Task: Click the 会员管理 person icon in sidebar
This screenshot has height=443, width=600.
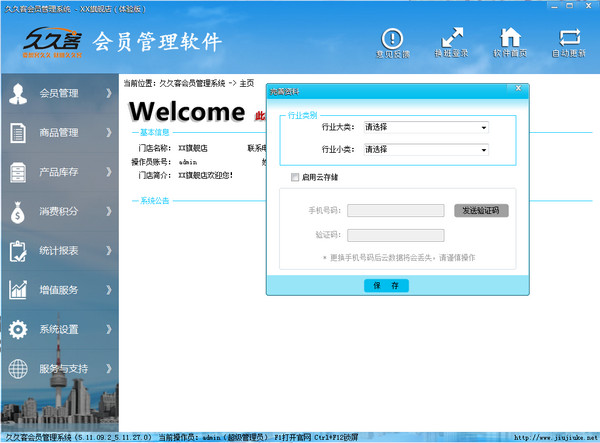Action: click(18, 94)
